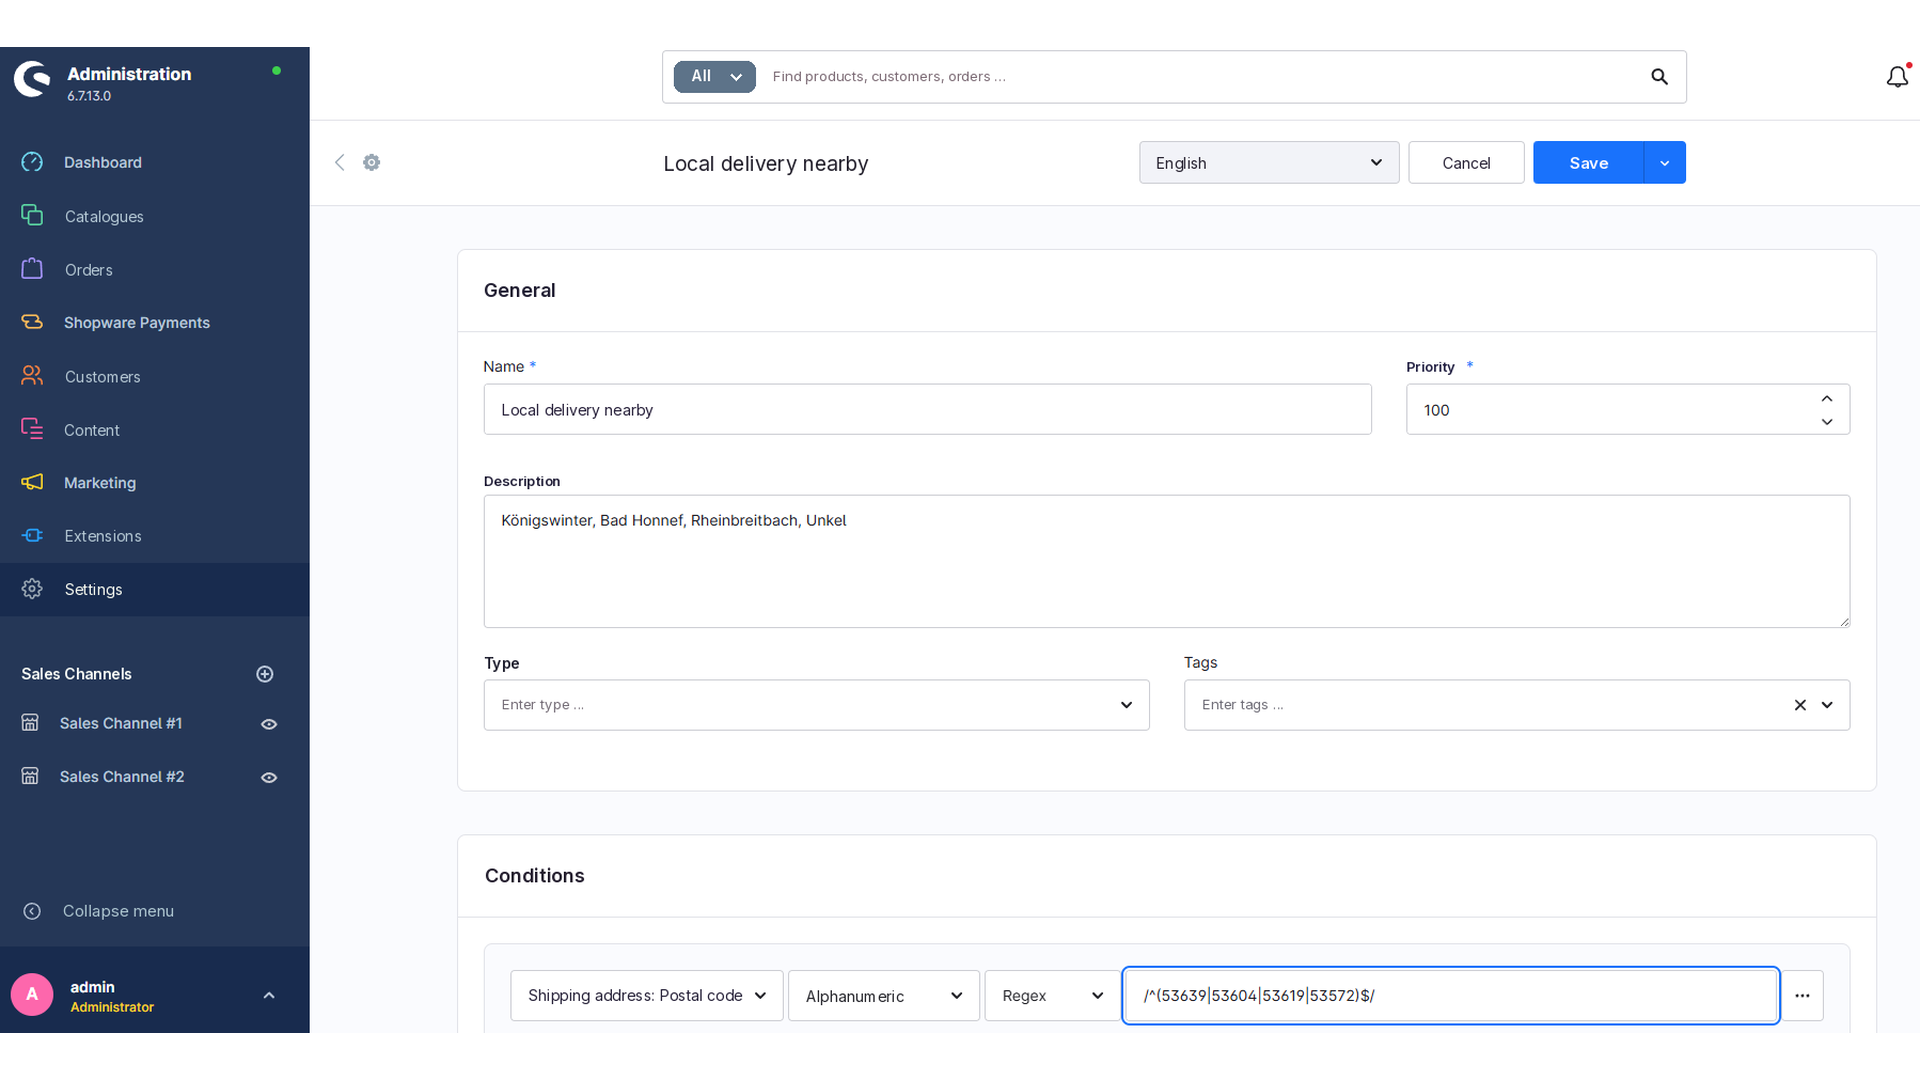Screen dimensions: 1920x1080
Task: Click the Catalogues sidebar icon
Action: [x=32, y=216]
